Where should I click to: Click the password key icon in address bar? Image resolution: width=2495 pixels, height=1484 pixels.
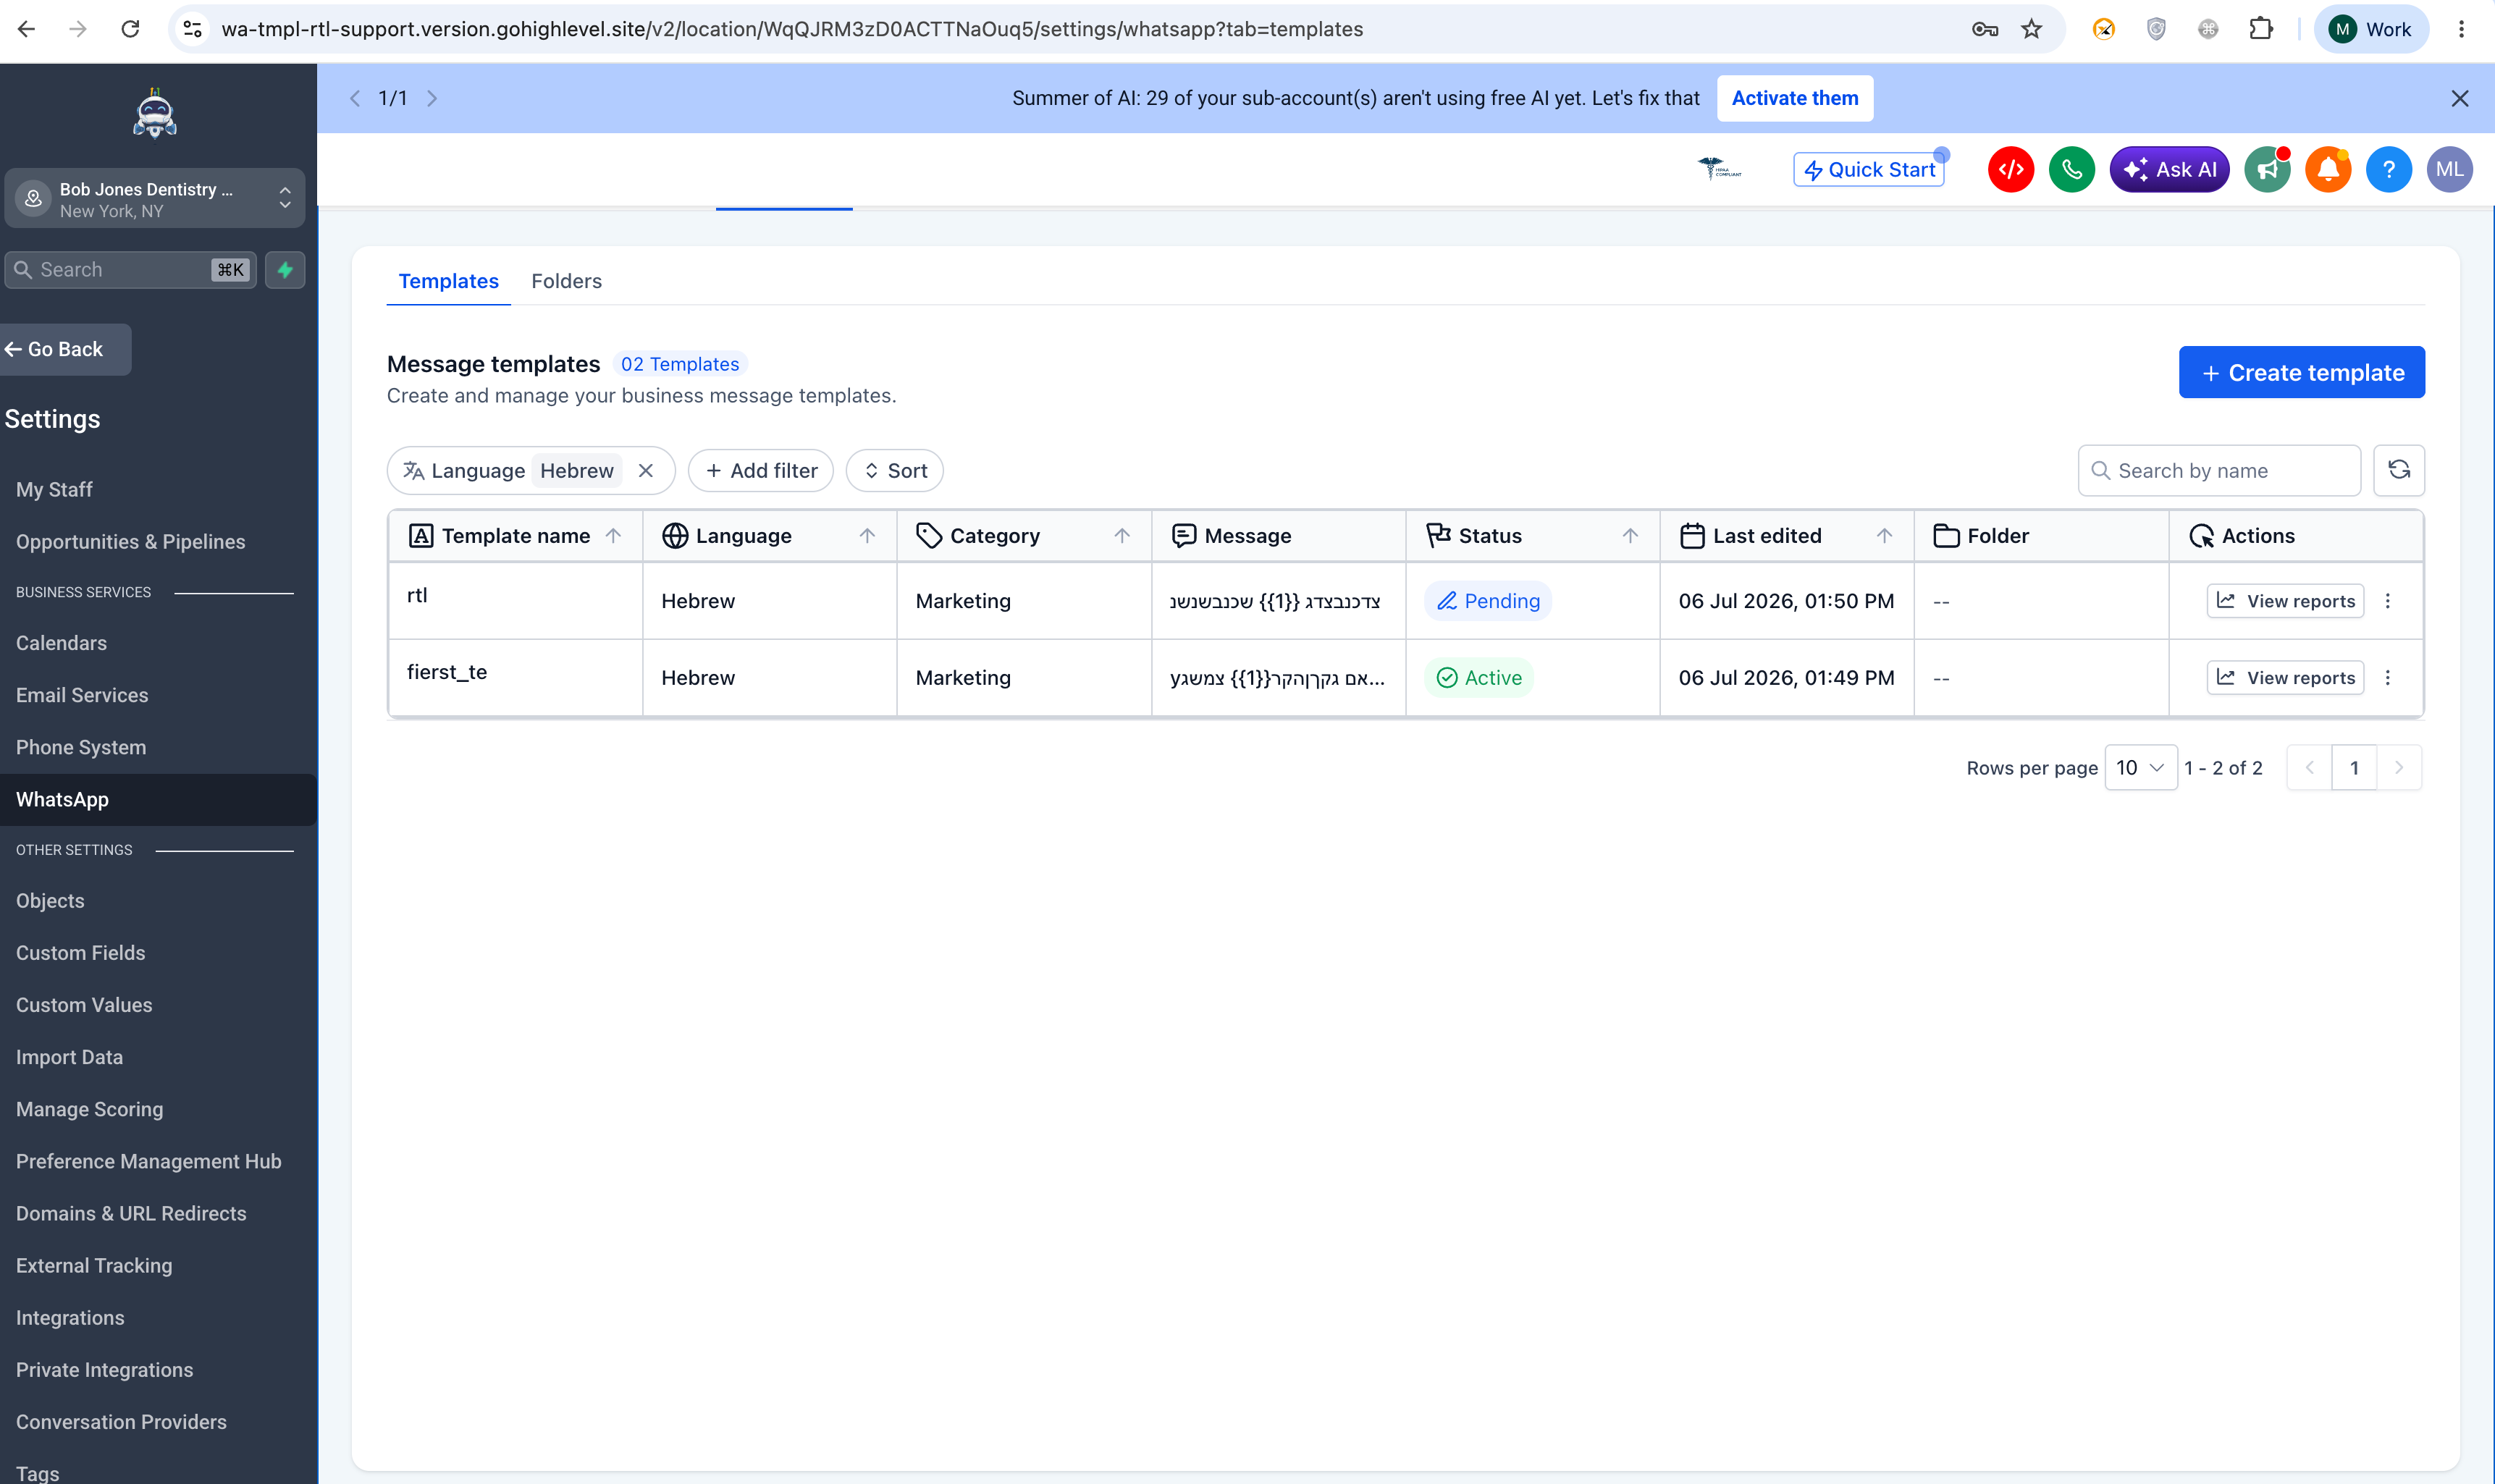[1984, 29]
